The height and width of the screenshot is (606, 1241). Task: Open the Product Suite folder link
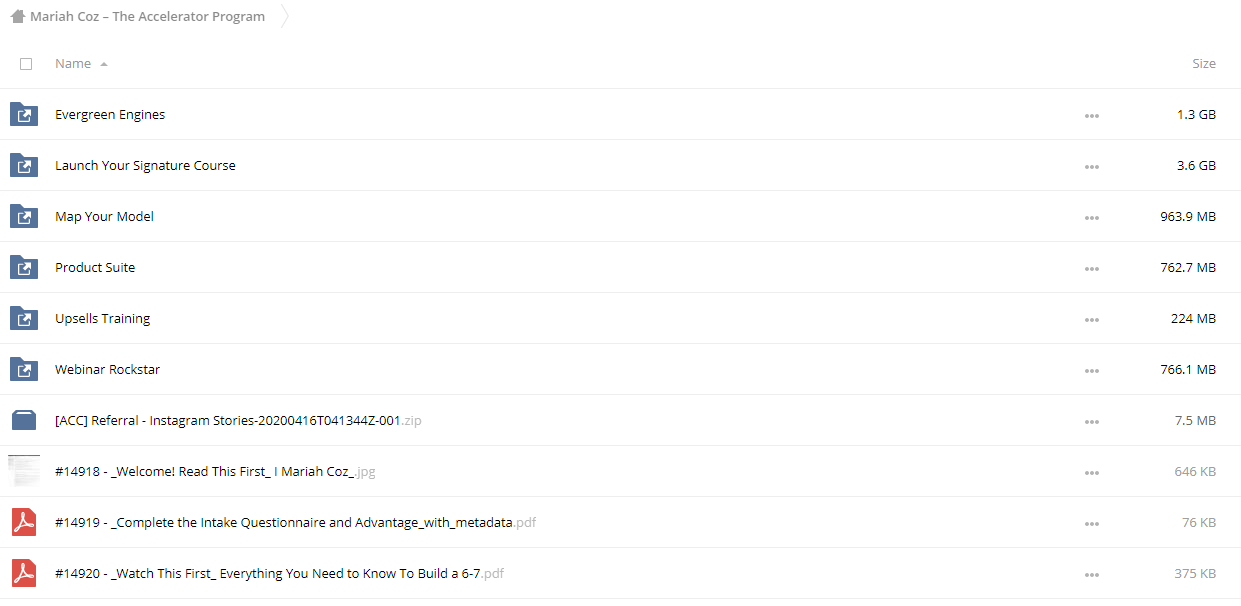(95, 267)
